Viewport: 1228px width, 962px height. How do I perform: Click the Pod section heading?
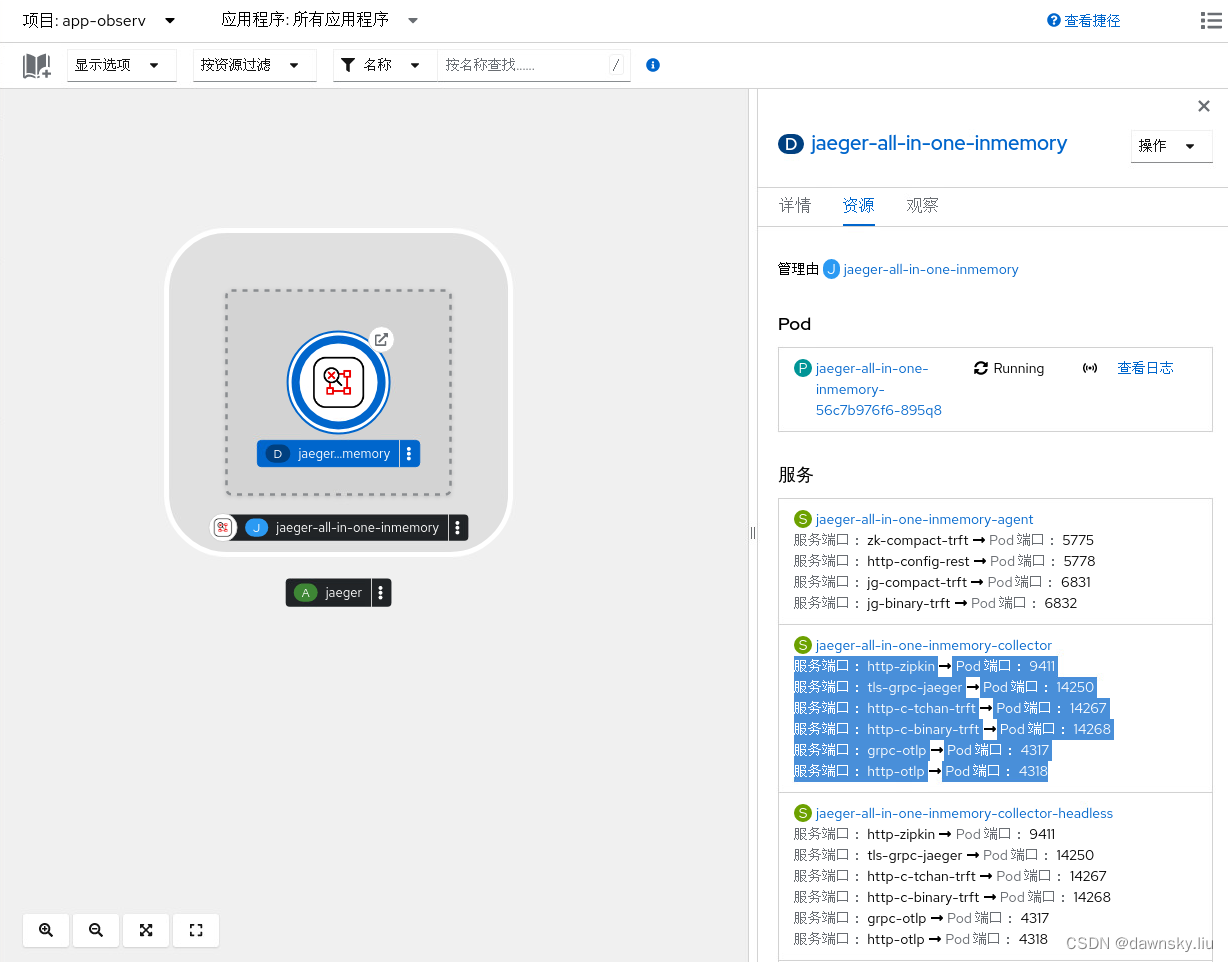pyautogui.click(x=794, y=324)
